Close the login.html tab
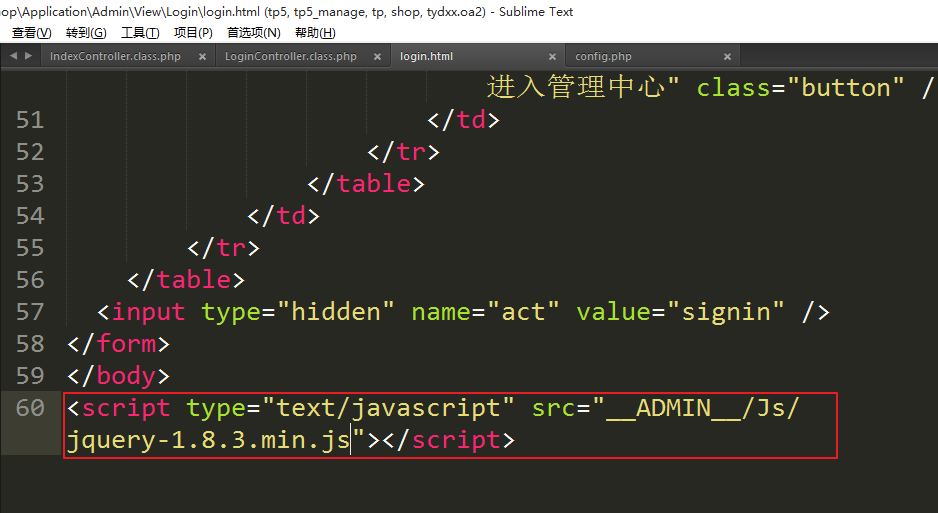 552,57
